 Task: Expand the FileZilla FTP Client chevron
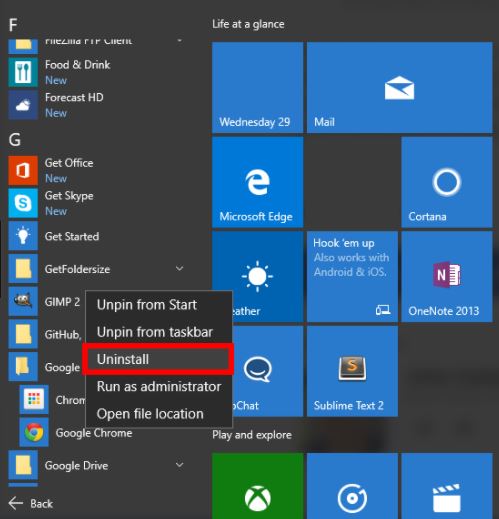tap(179, 41)
